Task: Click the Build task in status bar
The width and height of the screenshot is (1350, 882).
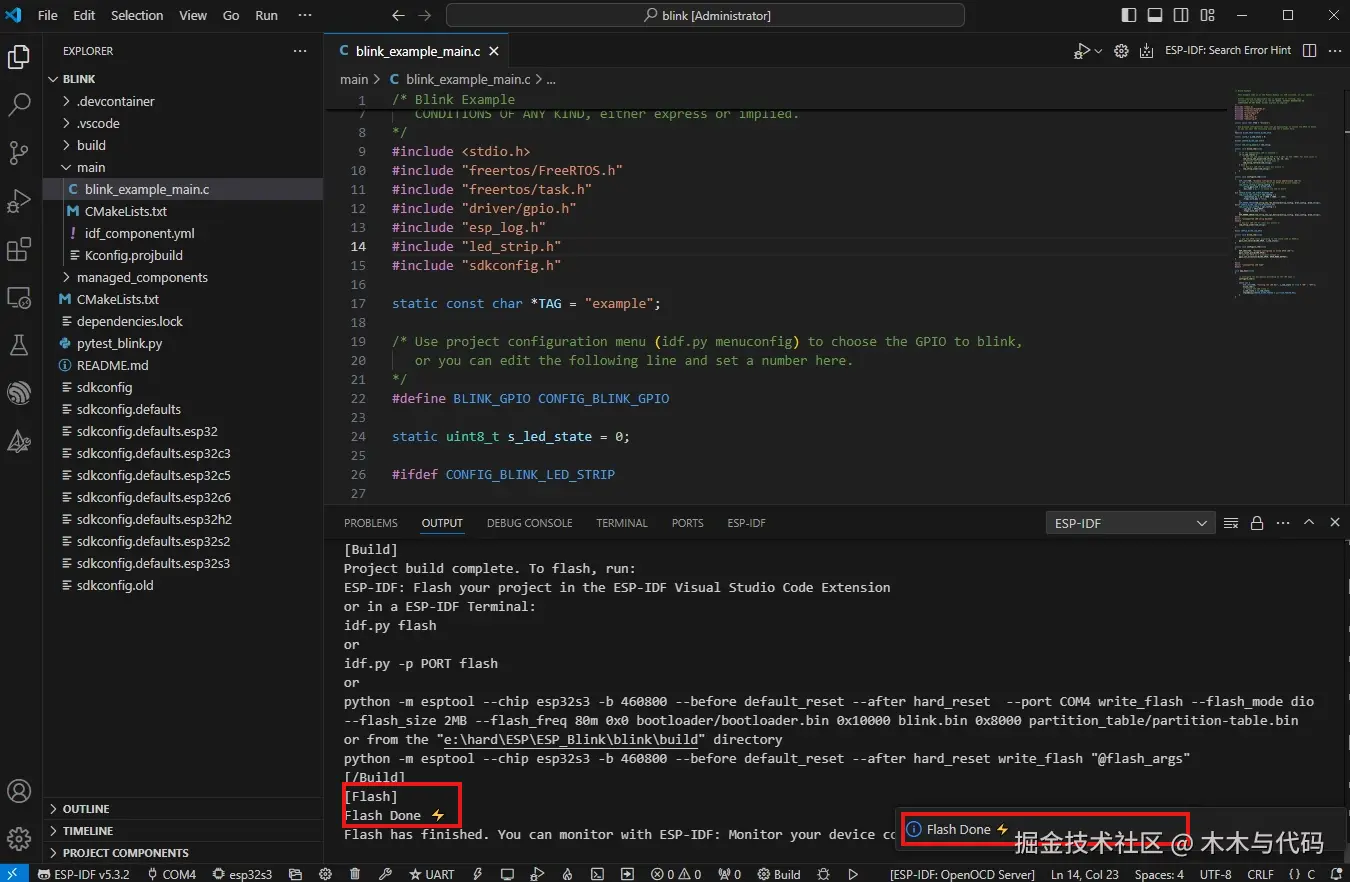Action: click(778, 874)
